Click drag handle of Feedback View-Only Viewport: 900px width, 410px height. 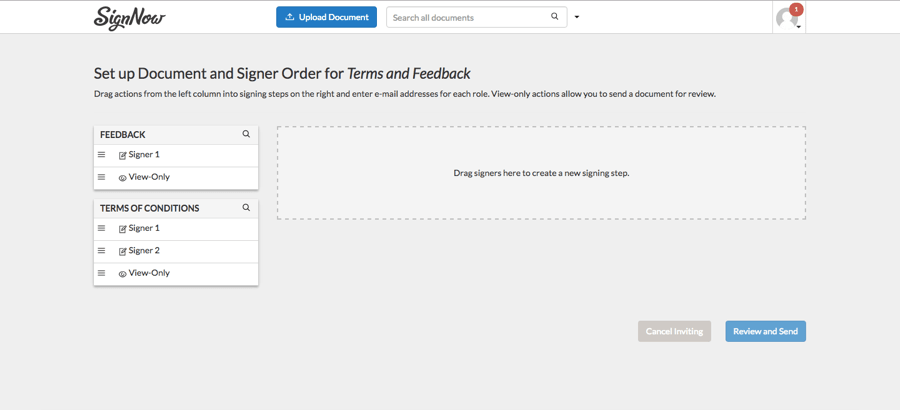[x=101, y=177]
